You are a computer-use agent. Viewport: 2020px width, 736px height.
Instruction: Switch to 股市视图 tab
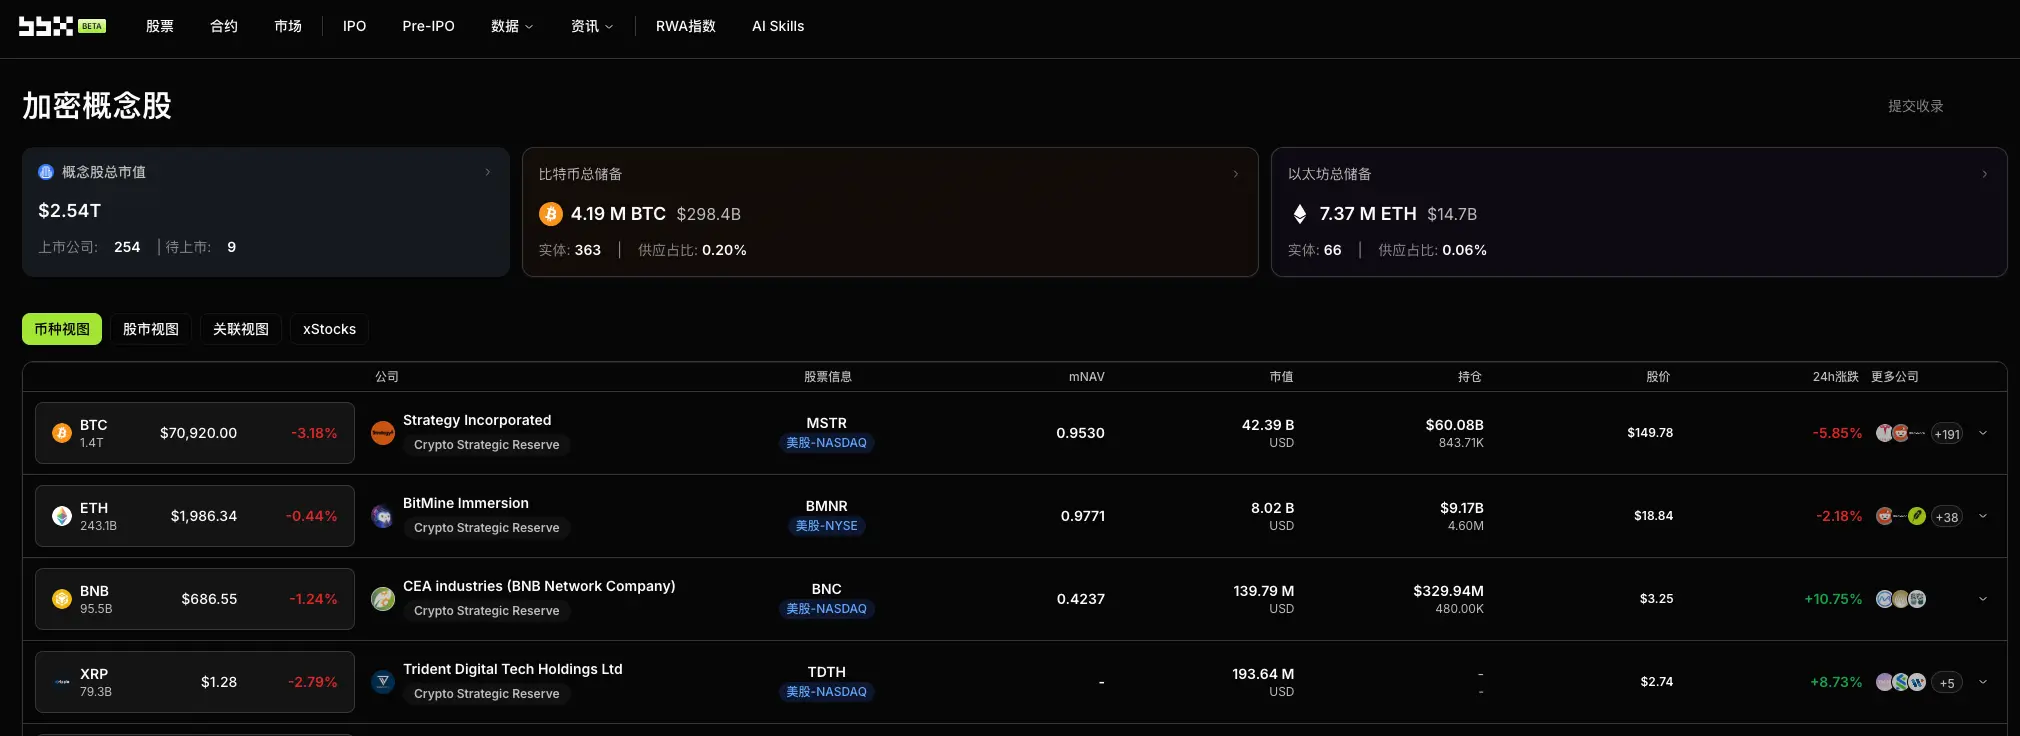click(x=151, y=329)
